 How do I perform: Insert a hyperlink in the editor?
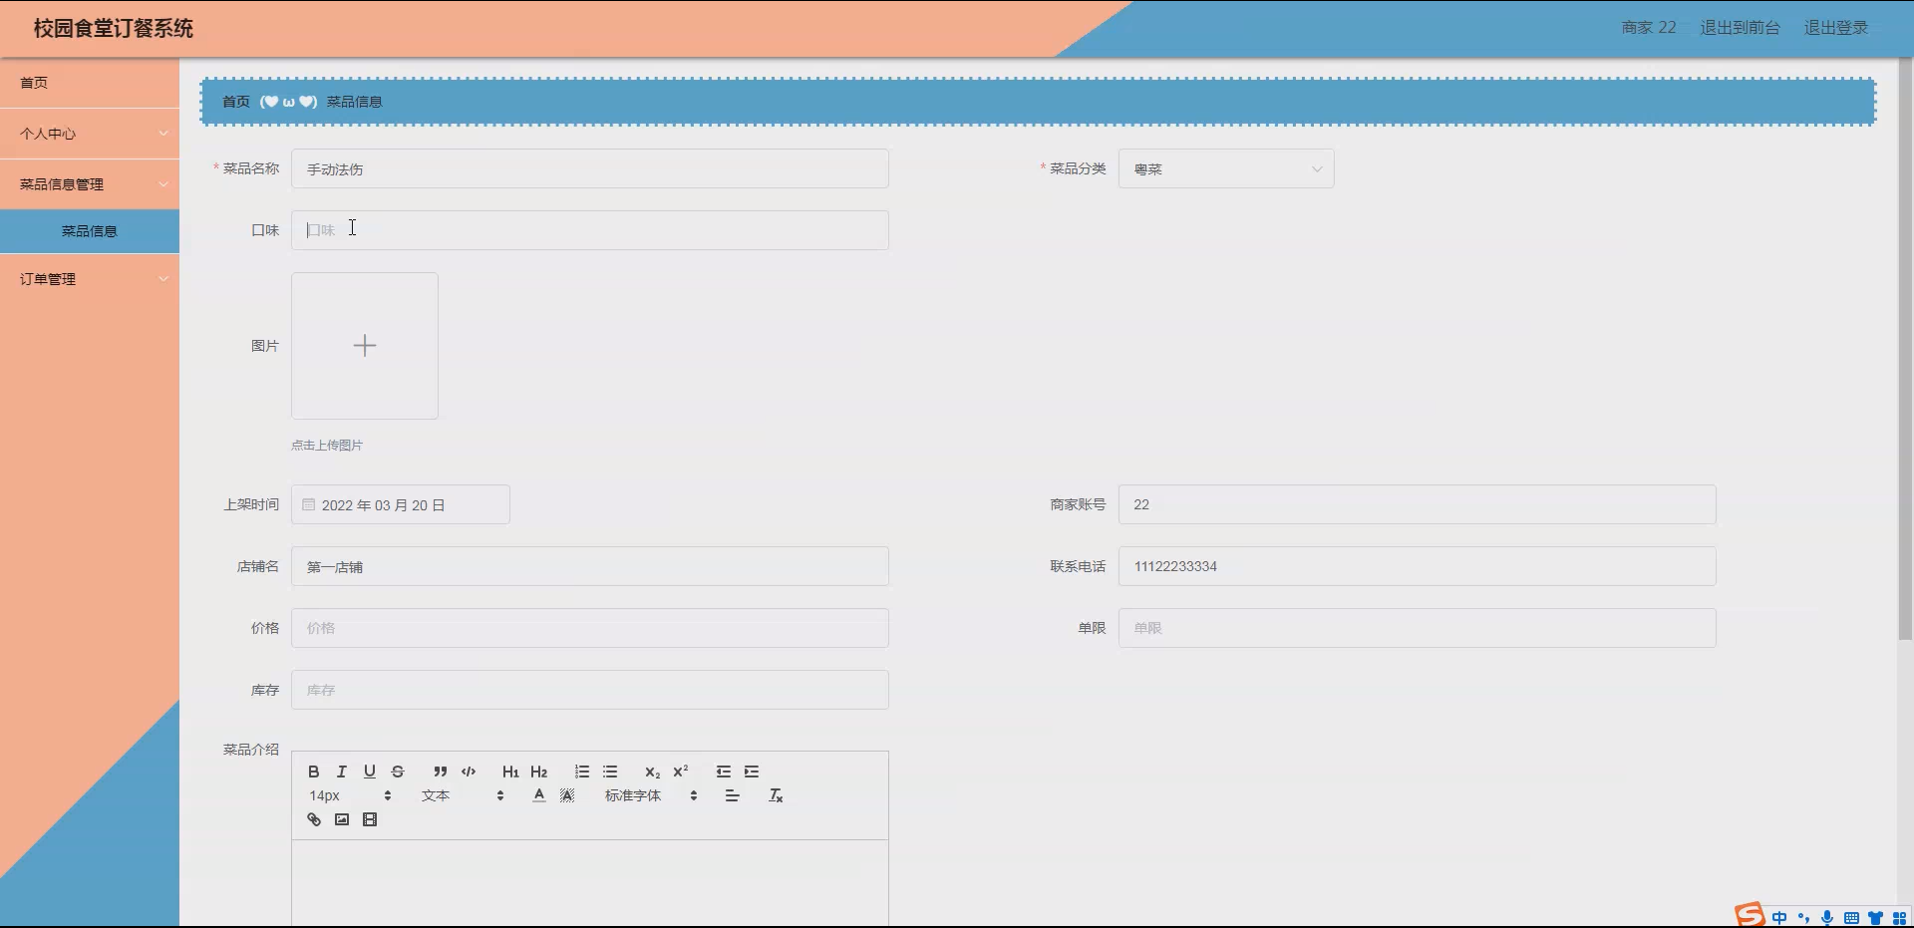coord(314,820)
